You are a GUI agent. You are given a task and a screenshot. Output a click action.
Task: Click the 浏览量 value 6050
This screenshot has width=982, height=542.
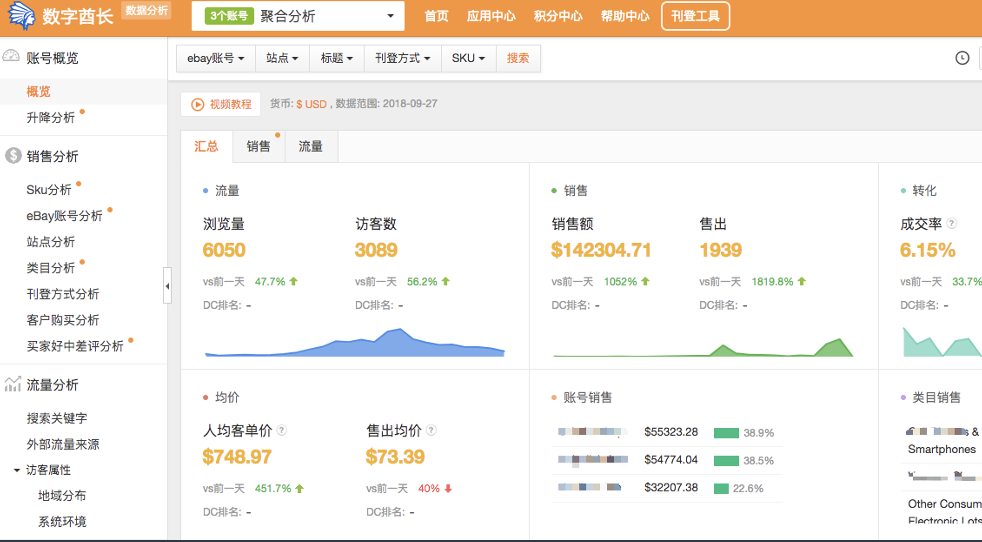224,250
